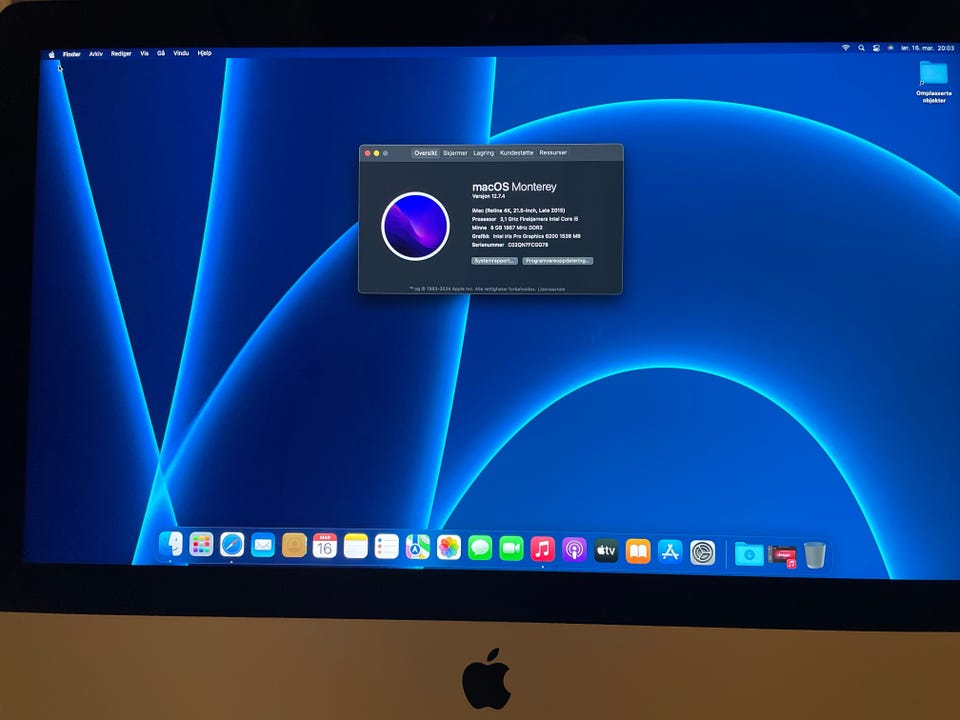Click the Serienummer line
Screen dimensions: 960x720
point(510,245)
